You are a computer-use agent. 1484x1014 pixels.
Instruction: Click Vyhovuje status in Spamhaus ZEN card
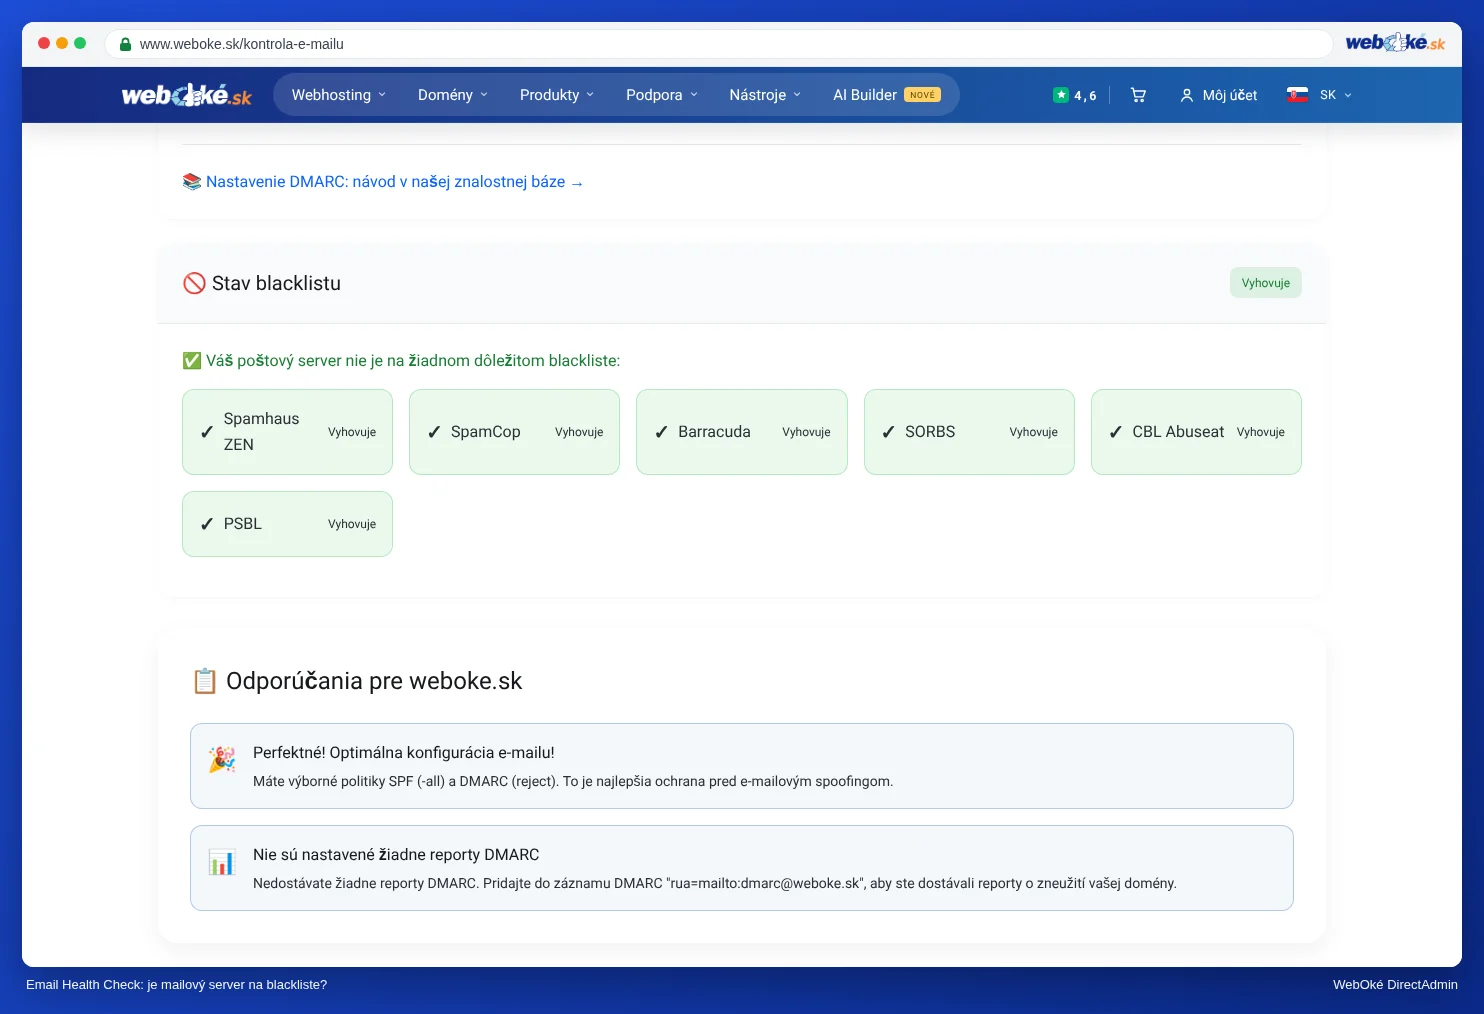(352, 432)
